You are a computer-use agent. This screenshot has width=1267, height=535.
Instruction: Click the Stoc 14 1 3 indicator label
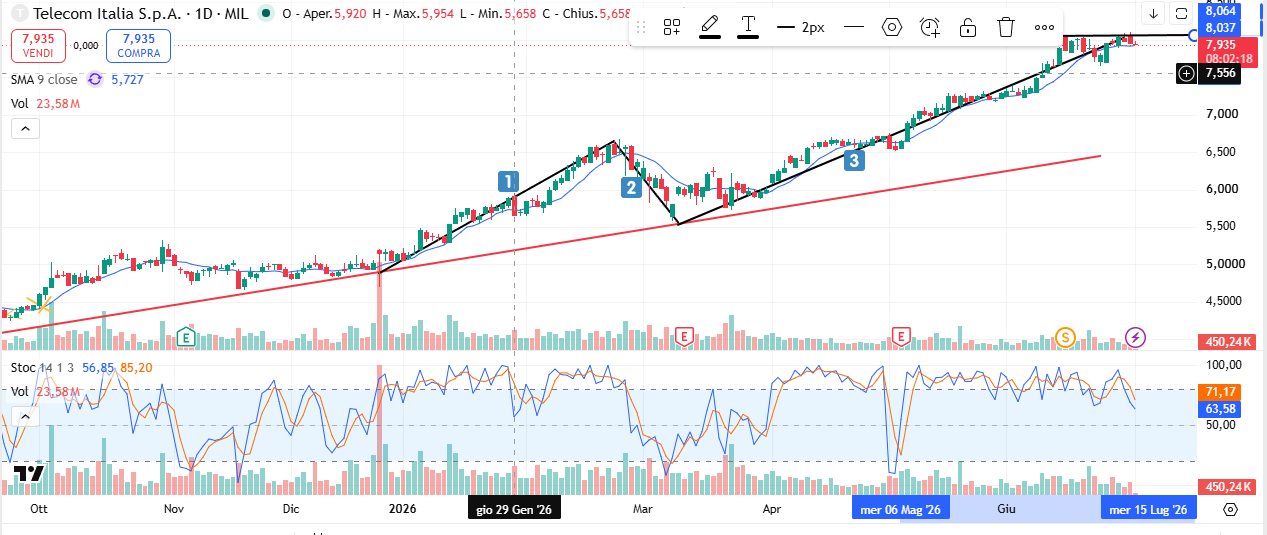(x=43, y=368)
